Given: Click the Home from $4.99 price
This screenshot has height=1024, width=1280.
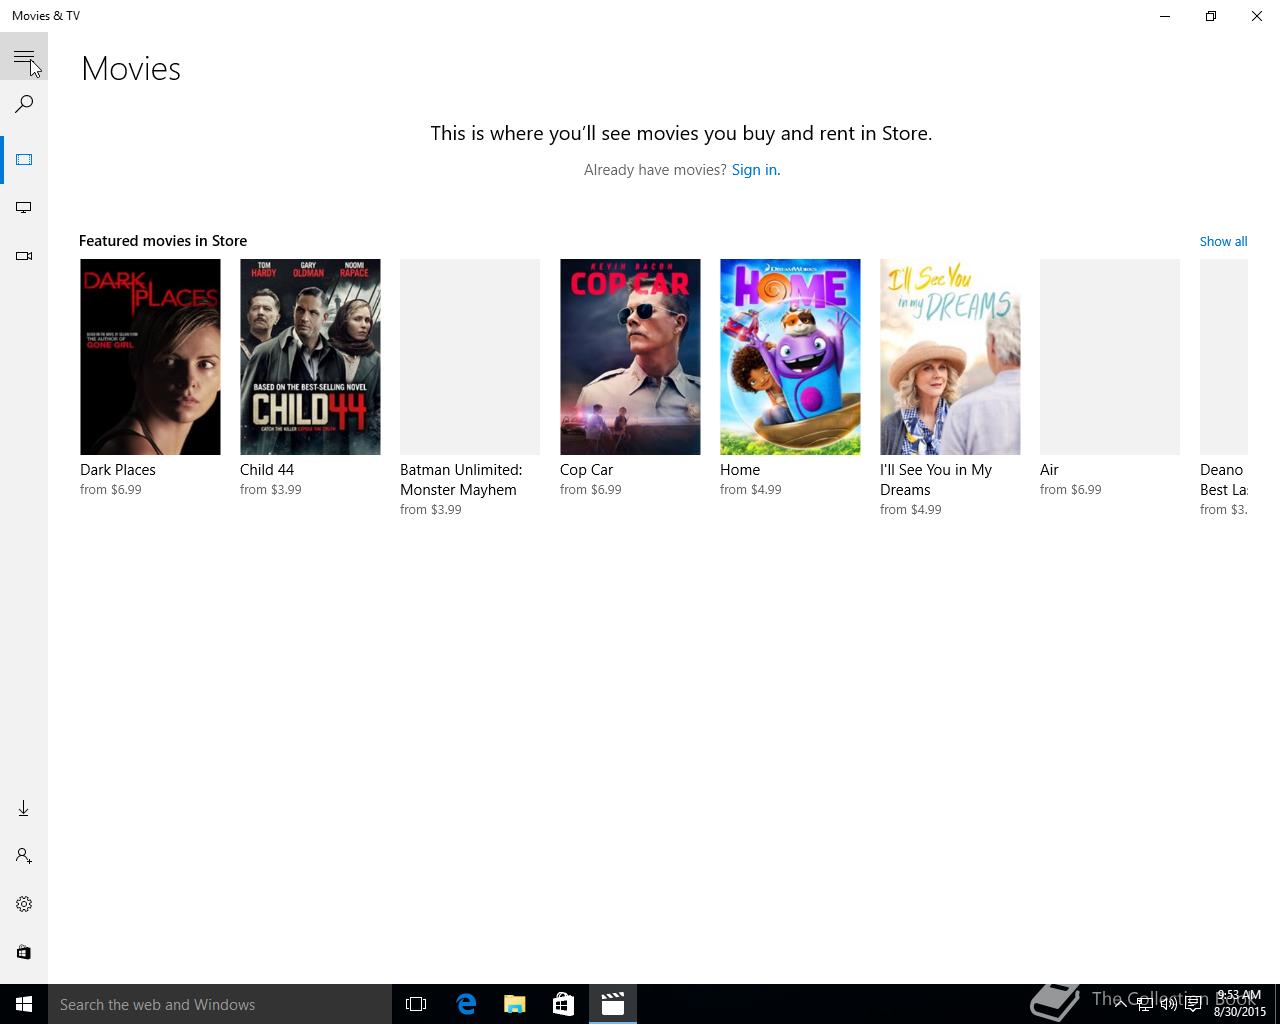Looking at the screenshot, I should 751,490.
